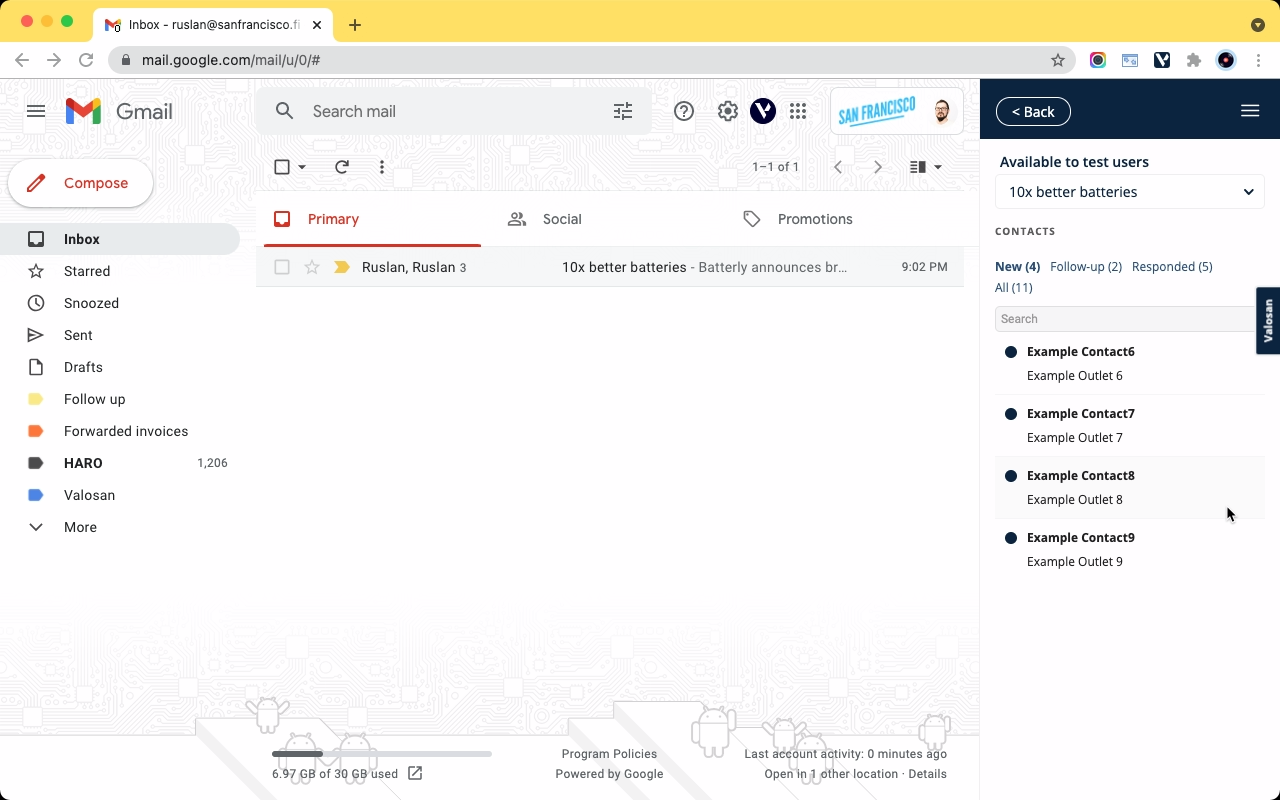1280x800 pixels.
Task: Filter contacts by Follow-up (2)
Action: pos(1086,266)
